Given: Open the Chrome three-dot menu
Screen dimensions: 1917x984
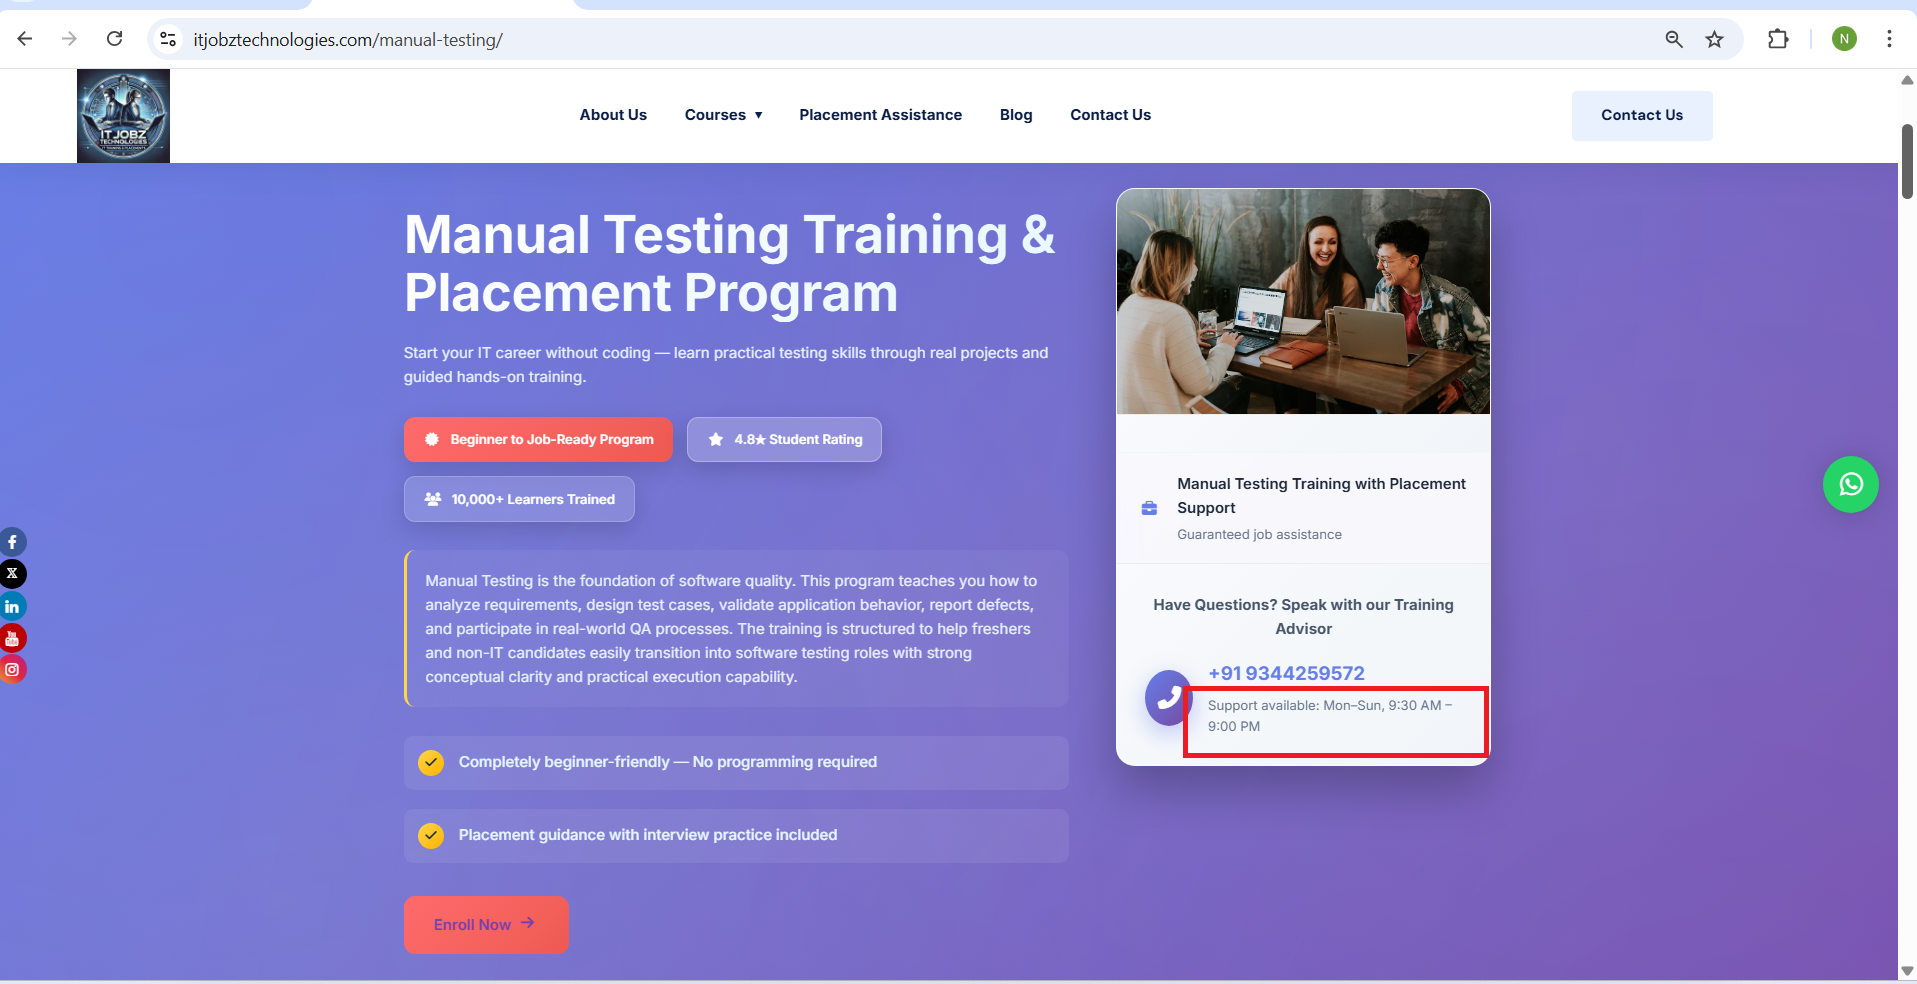Looking at the screenshot, I should click(x=1888, y=39).
